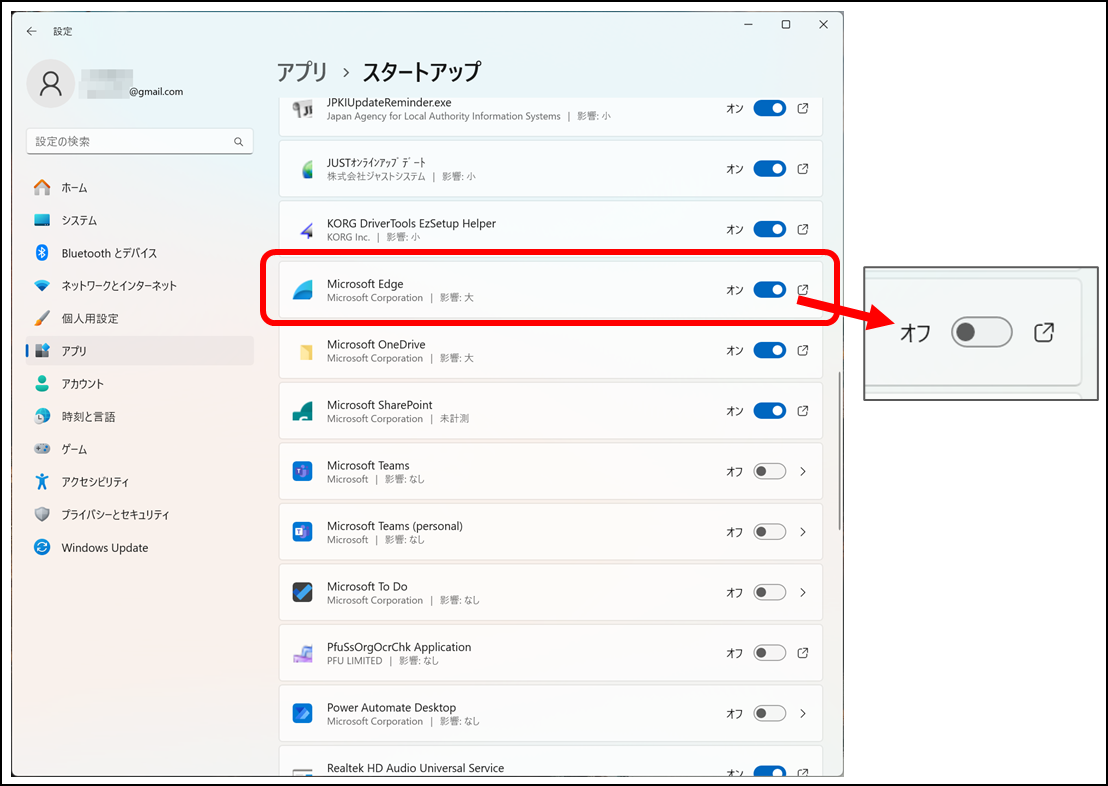This screenshot has width=1108, height=786.
Task: Click the Microsoft To Do app icon
Action: [303, 592]
